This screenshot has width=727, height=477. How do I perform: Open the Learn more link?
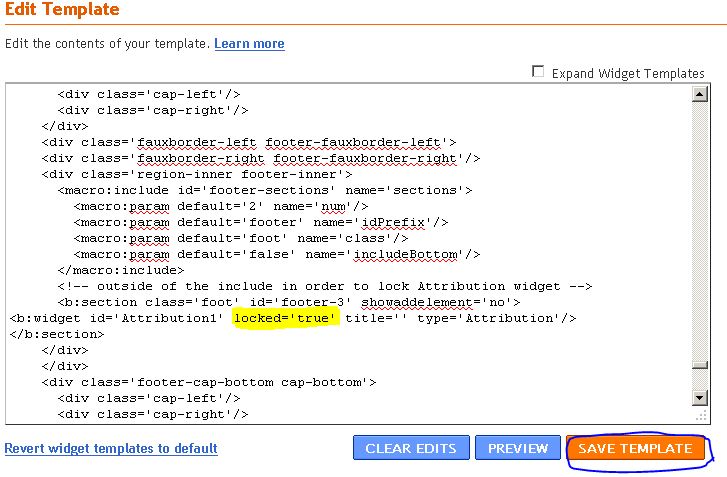(249, 44)
